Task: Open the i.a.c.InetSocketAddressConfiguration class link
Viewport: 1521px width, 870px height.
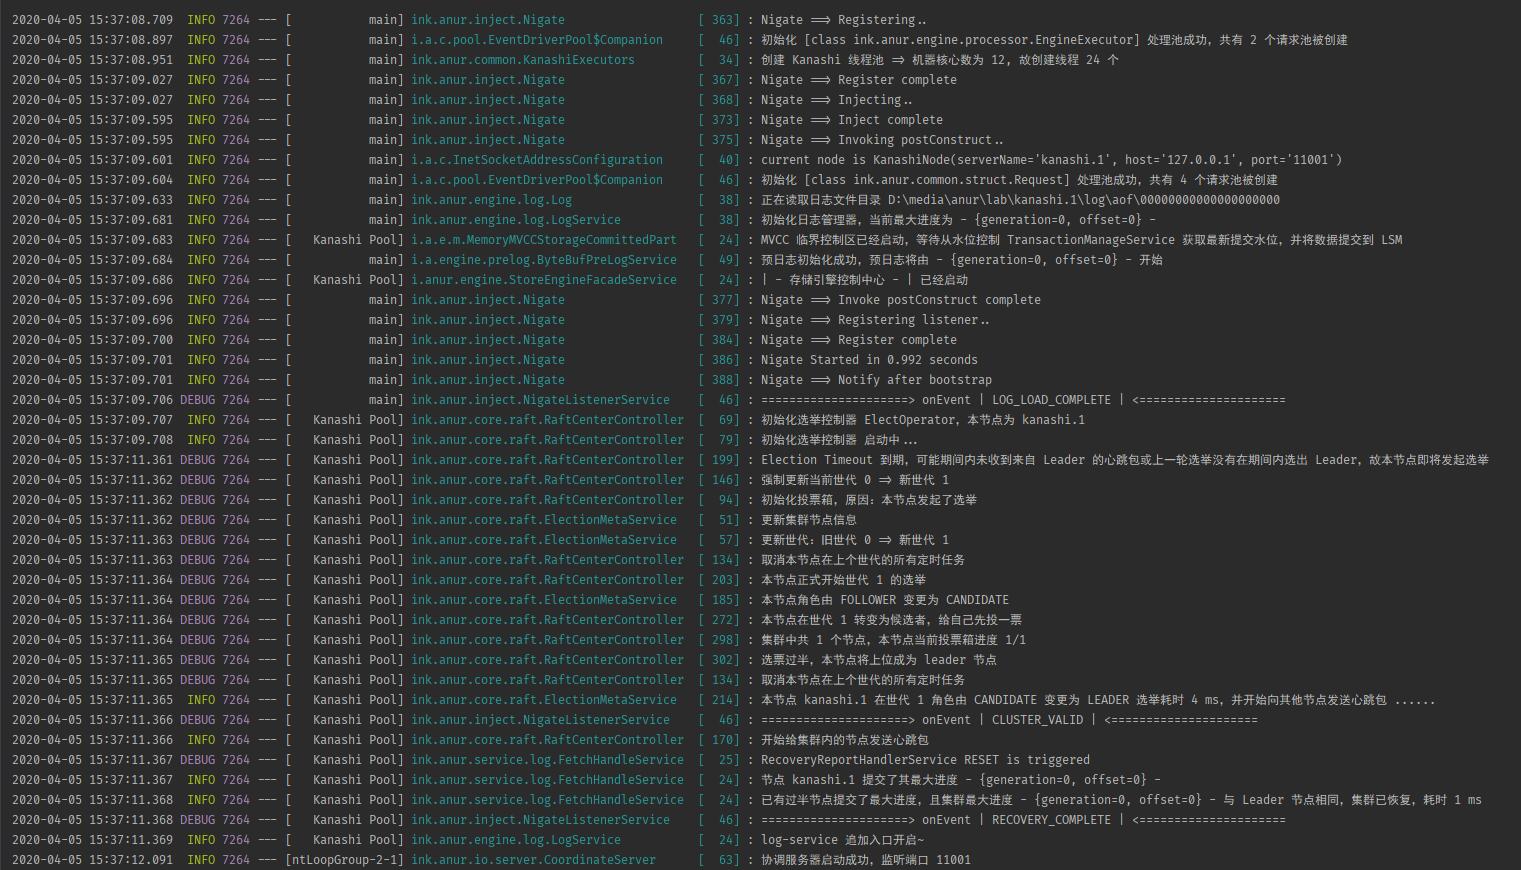Action: (536, 160)
